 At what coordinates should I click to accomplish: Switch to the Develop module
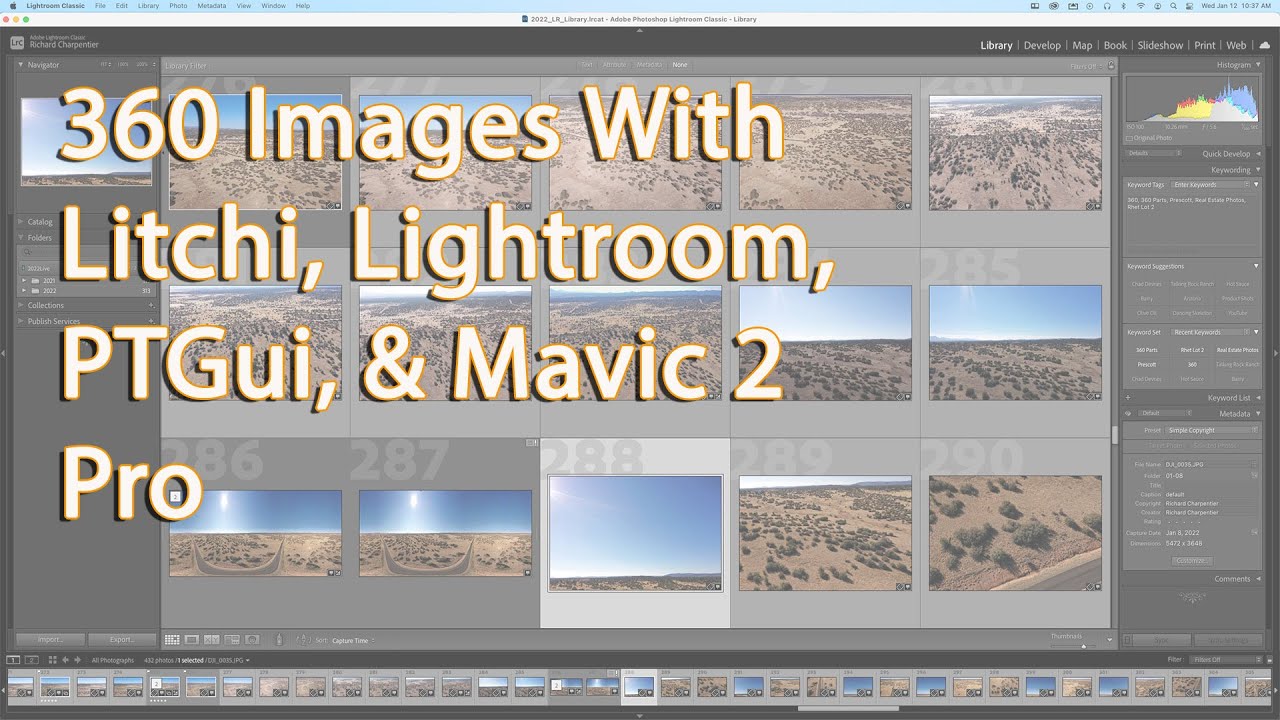[1042, 45]
